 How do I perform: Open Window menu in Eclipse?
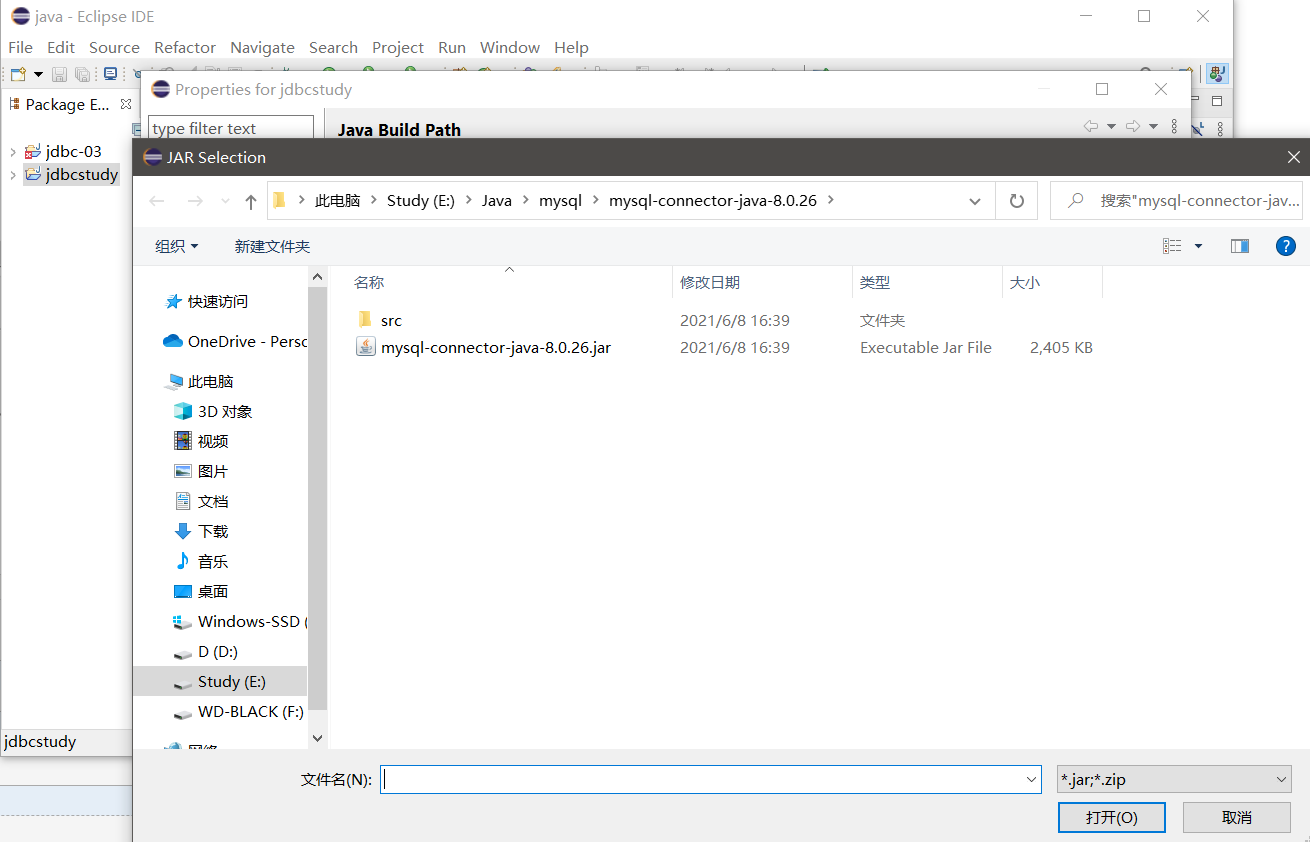coord(510,47)
